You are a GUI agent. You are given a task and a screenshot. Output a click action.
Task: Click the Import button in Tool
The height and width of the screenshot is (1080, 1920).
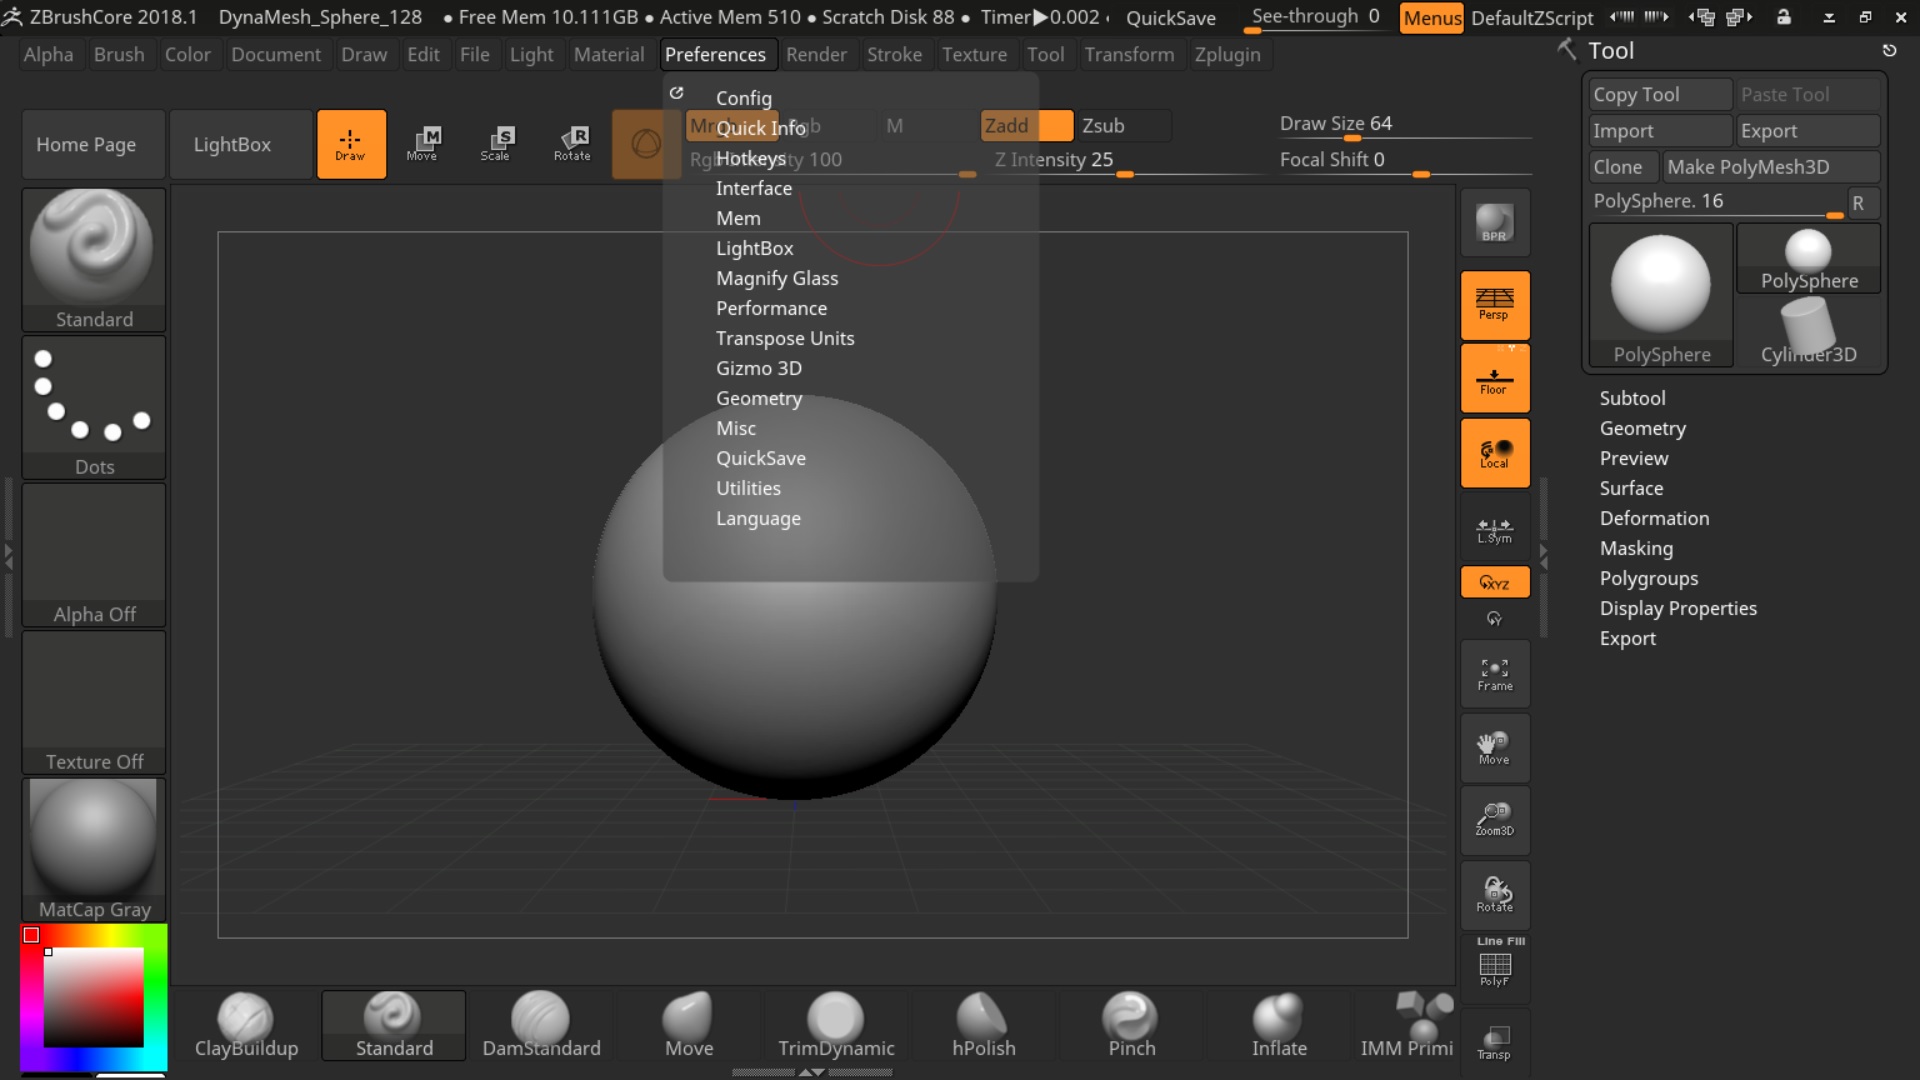[x=1660, y=131]
